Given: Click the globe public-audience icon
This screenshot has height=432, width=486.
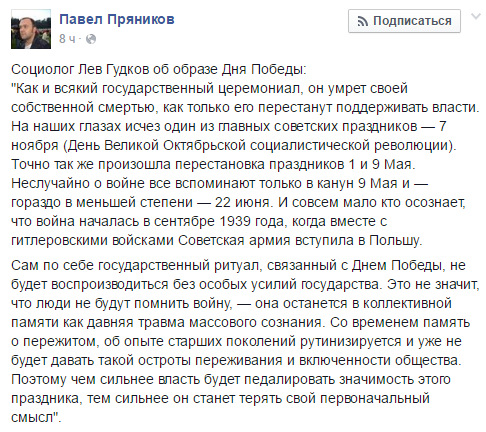Looking at the screenshot, I should point(91,39).
